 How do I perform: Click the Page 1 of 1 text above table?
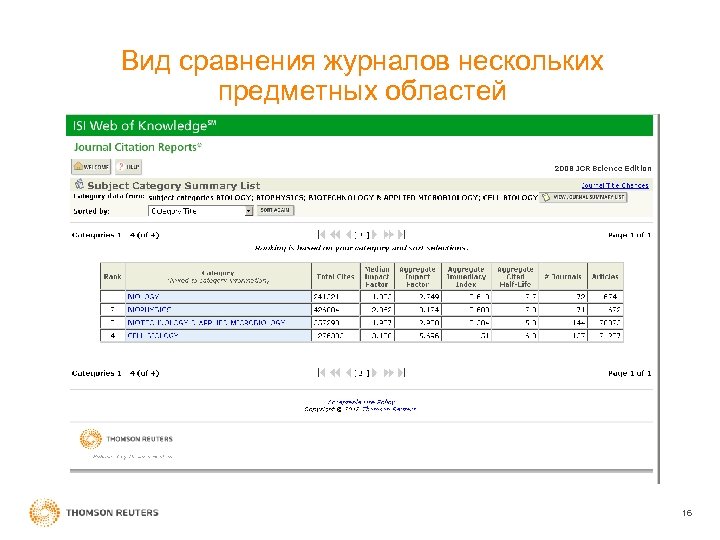(629, 235)
